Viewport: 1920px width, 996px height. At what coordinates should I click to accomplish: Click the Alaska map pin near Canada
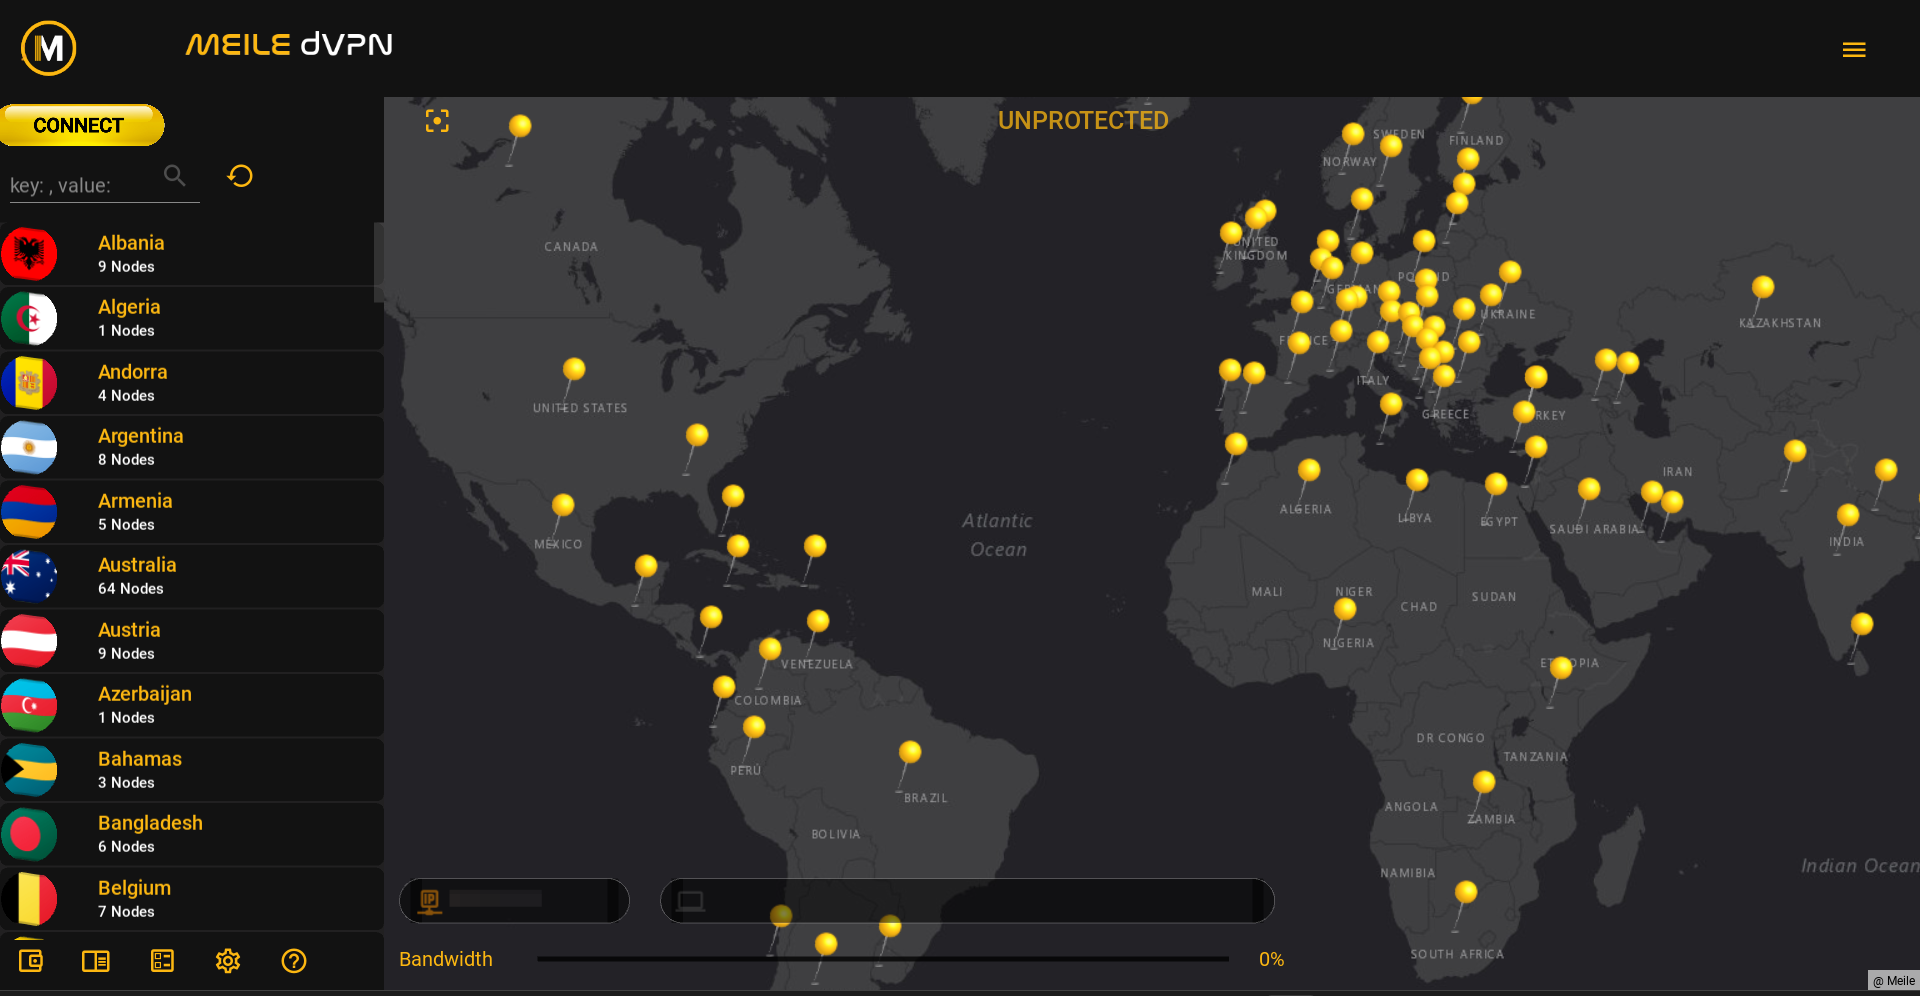[x=520, y=126]
